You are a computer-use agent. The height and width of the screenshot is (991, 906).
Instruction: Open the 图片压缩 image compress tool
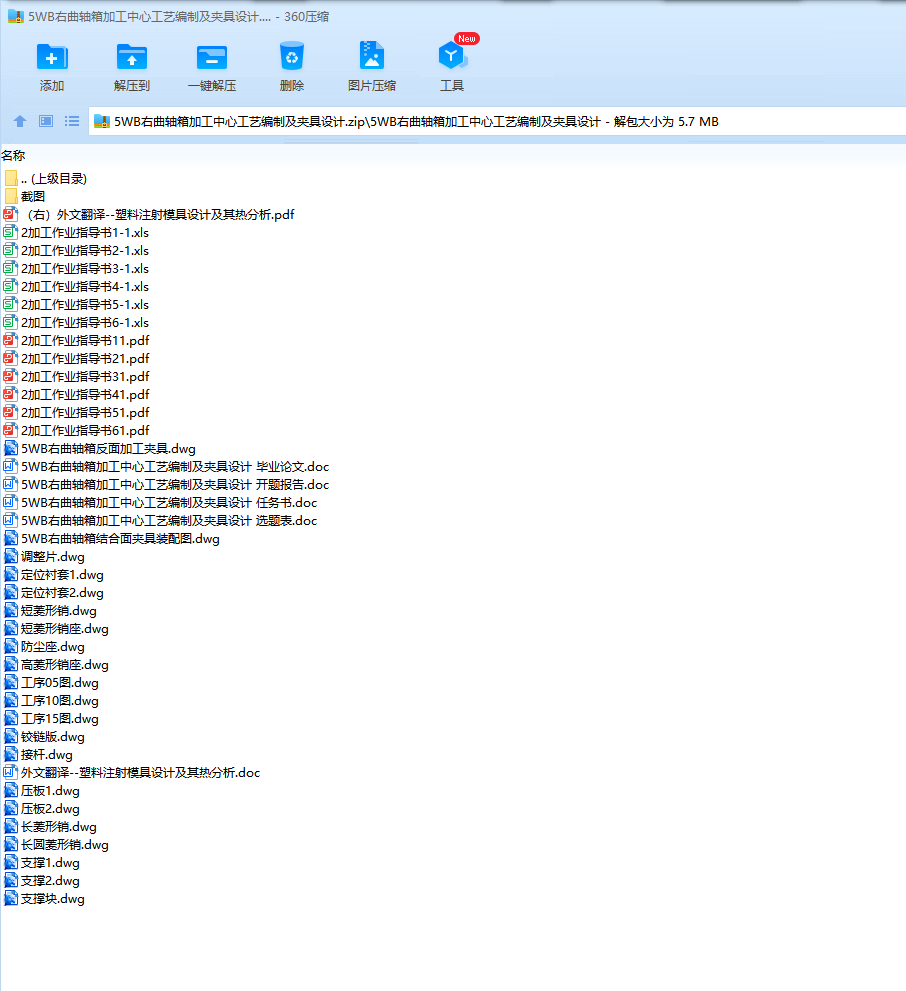[x=371, y=56]
